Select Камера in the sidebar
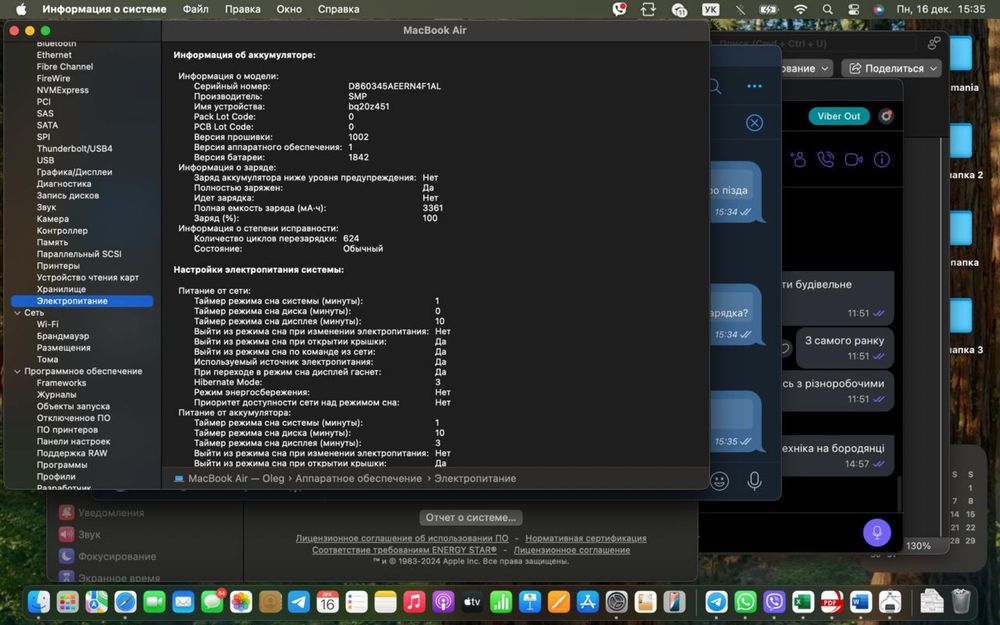Image resolution: width=1000 pixels, height=625 pixels. [53, 219]
